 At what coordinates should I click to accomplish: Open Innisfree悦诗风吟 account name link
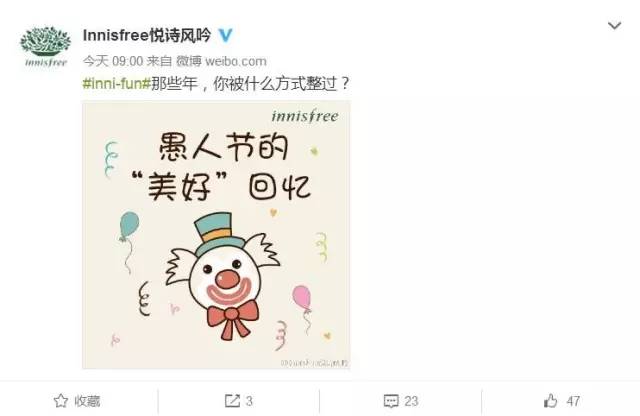[x=147, y=35]
